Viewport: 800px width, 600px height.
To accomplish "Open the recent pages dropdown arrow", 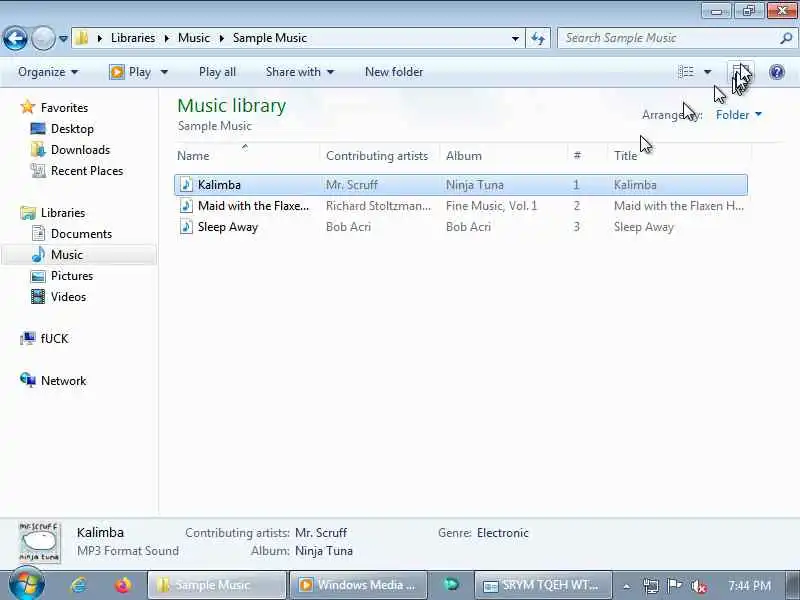I will click(63, 38).
